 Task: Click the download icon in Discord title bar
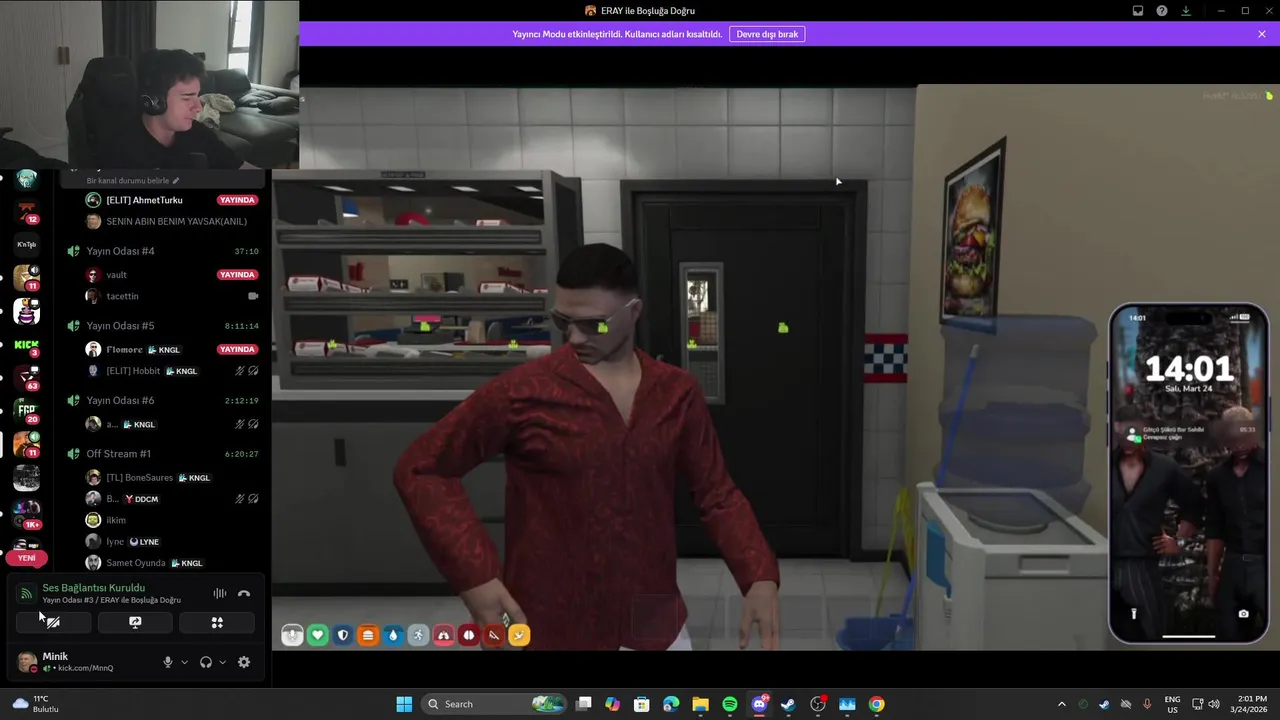click(1186, 11)
